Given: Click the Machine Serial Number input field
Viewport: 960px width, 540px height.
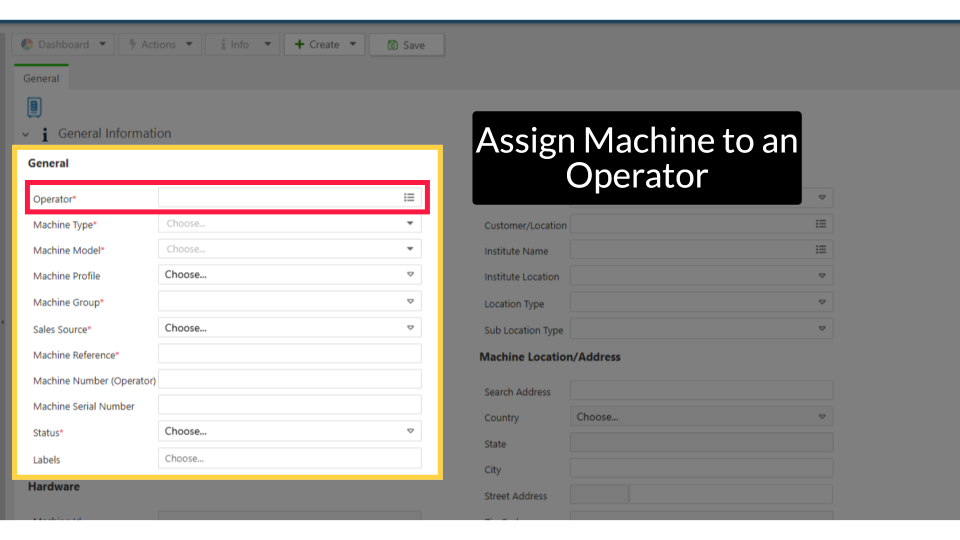Looking at the screenshot, I should coord(289,405).
